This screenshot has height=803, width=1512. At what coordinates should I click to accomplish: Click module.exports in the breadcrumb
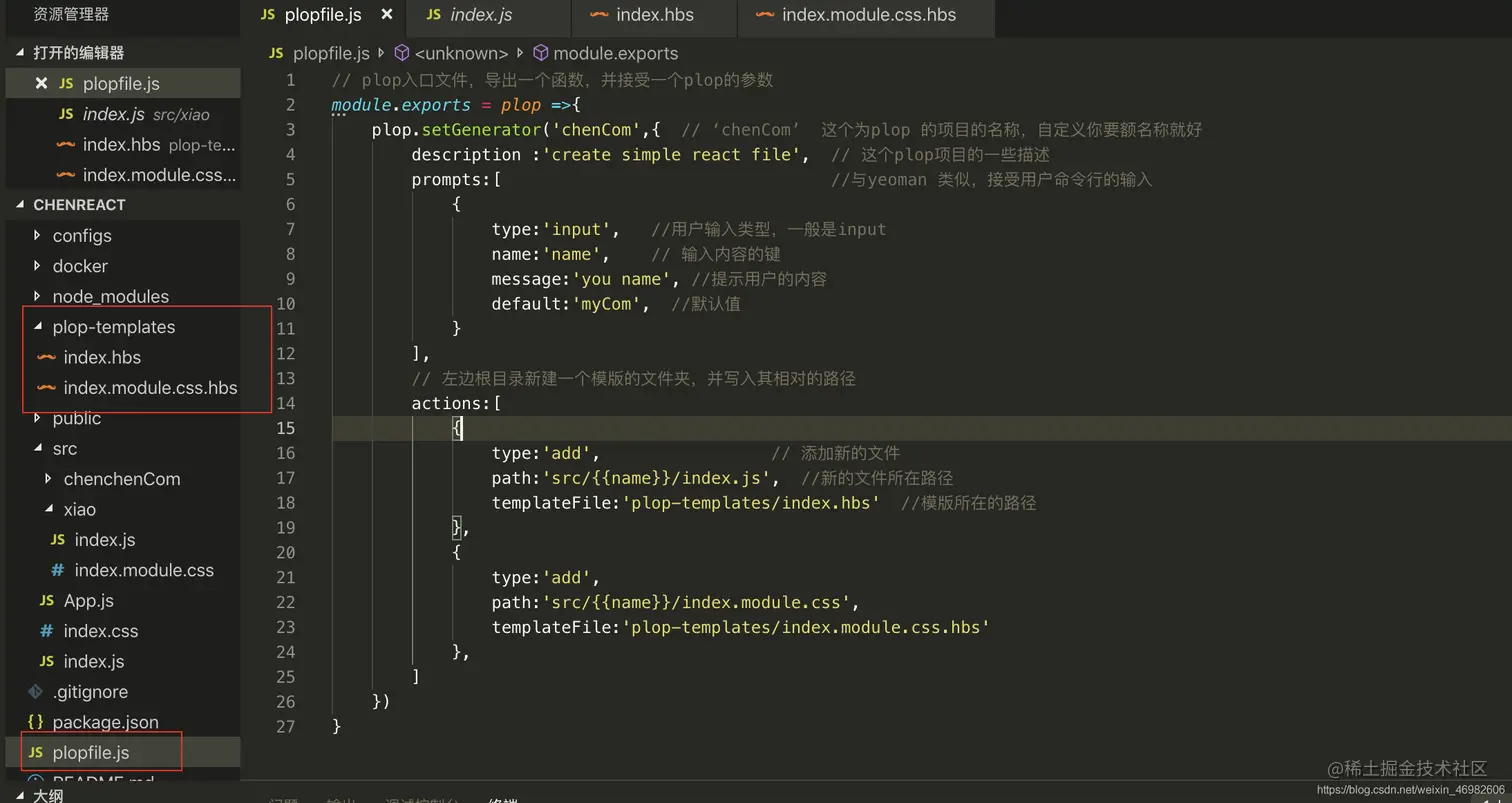(x=615, y=54)
